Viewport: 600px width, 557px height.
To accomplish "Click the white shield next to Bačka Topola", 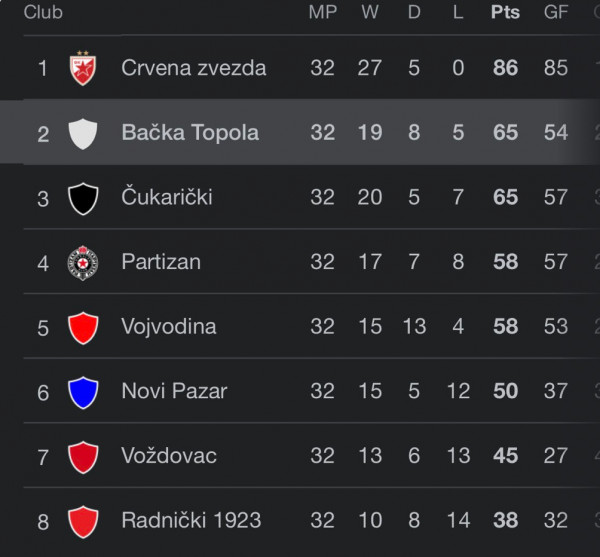I will 83,134.
